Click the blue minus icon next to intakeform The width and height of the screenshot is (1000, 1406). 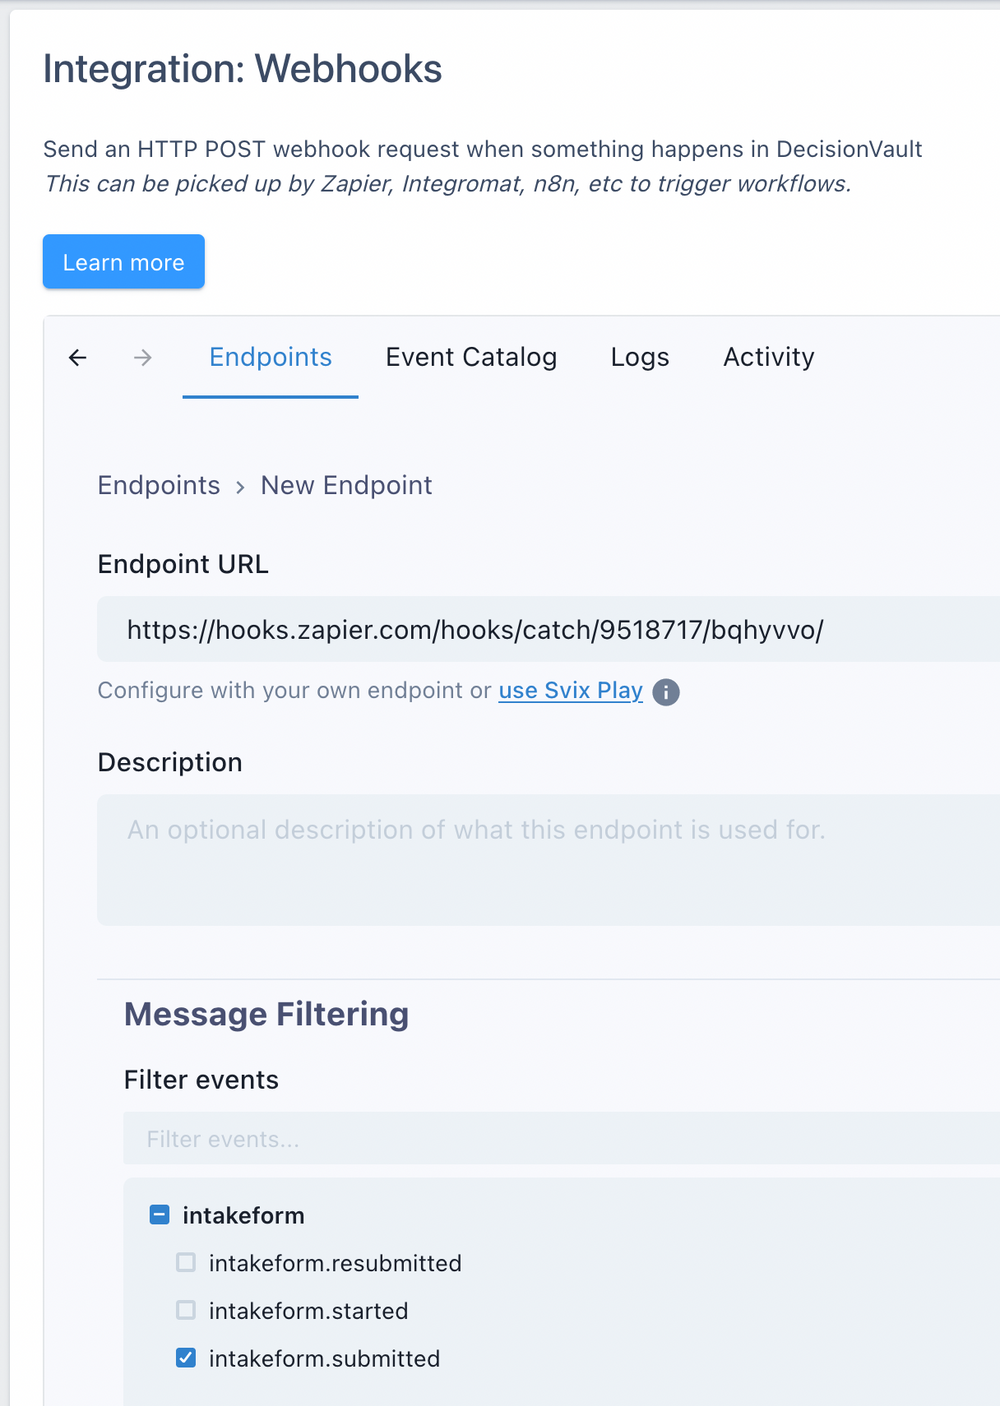(159, 1214)
